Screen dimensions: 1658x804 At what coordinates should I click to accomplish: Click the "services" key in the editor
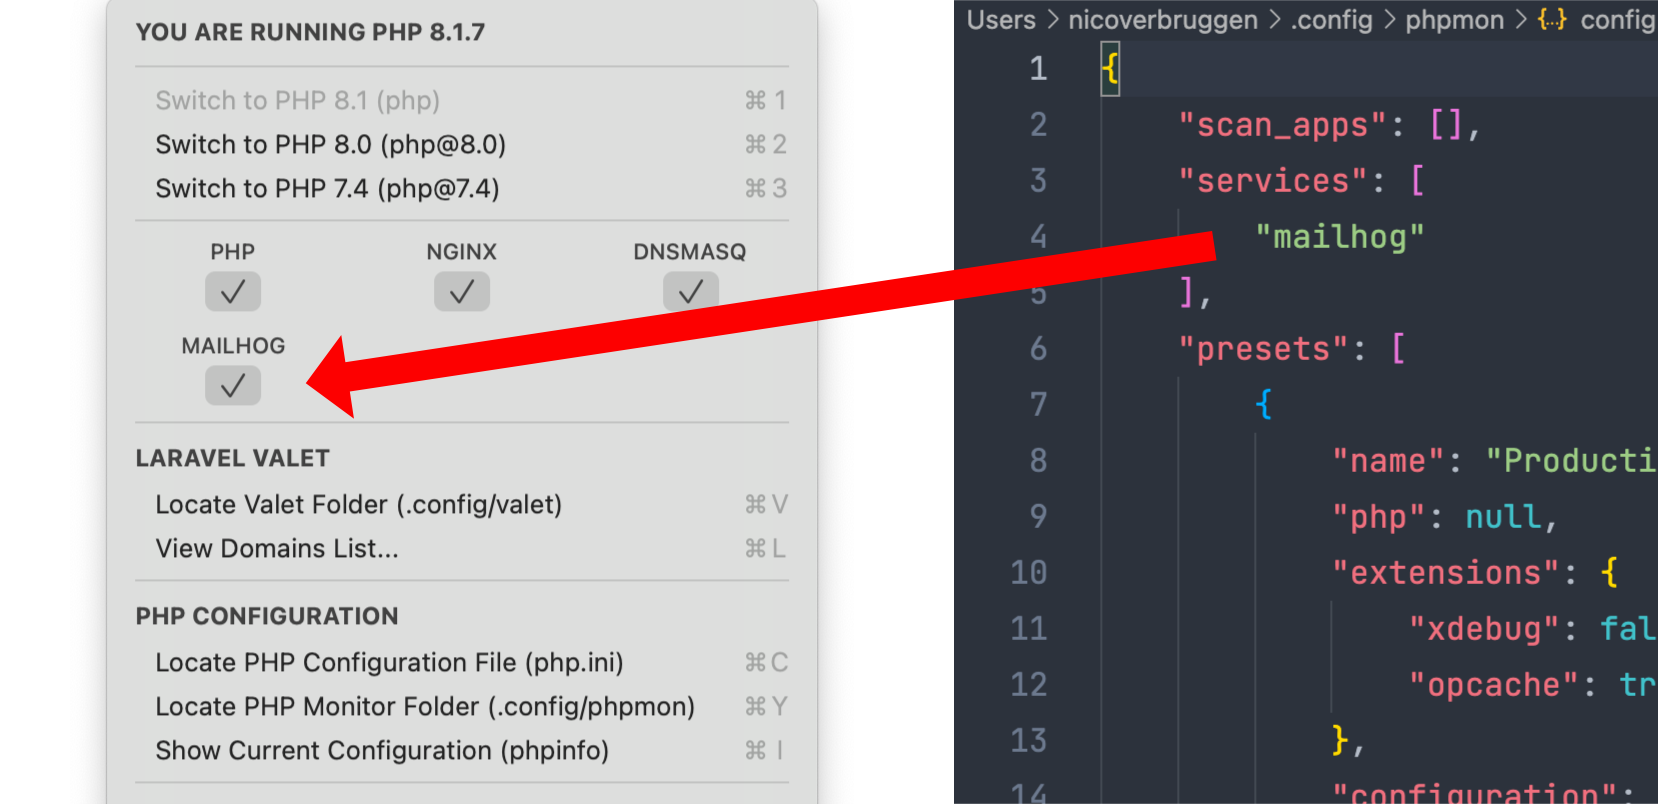(1273, 182)
